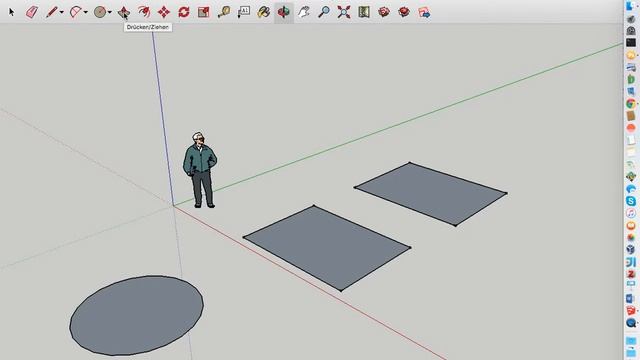Select the Circle shape tool

tap(100, 12)
